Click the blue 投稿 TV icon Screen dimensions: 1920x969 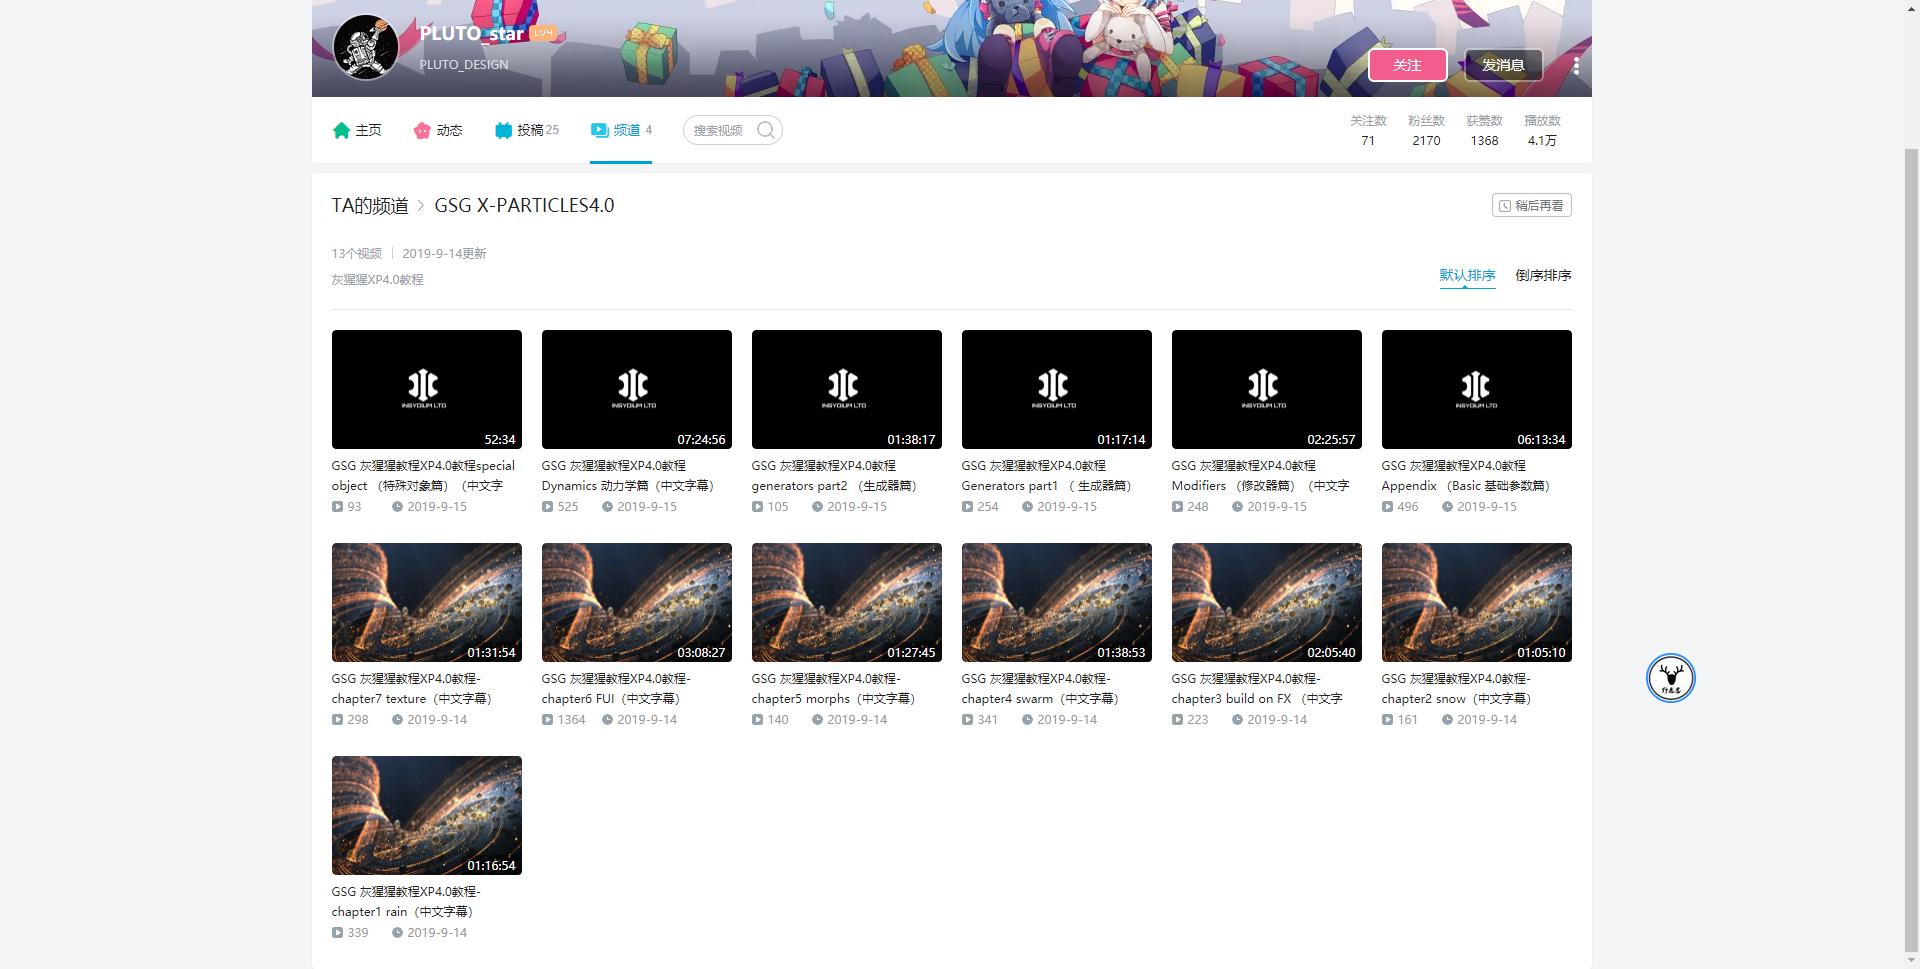click(503, 130)
